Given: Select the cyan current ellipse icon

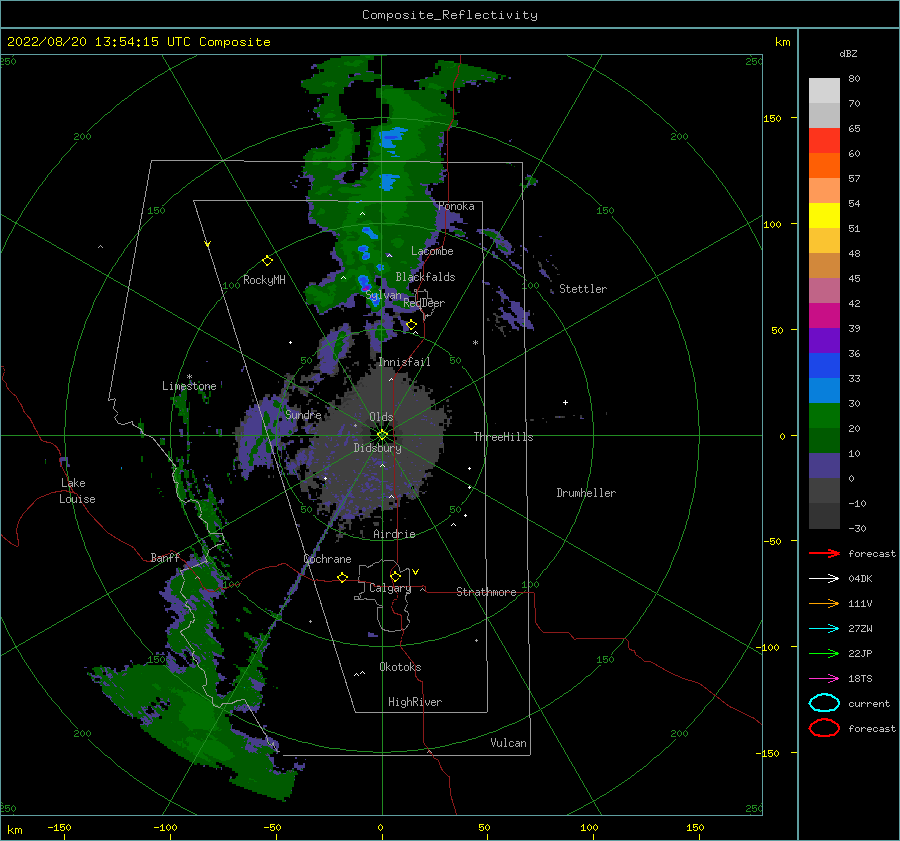Looking at the screenshot, I should [824, 703].
